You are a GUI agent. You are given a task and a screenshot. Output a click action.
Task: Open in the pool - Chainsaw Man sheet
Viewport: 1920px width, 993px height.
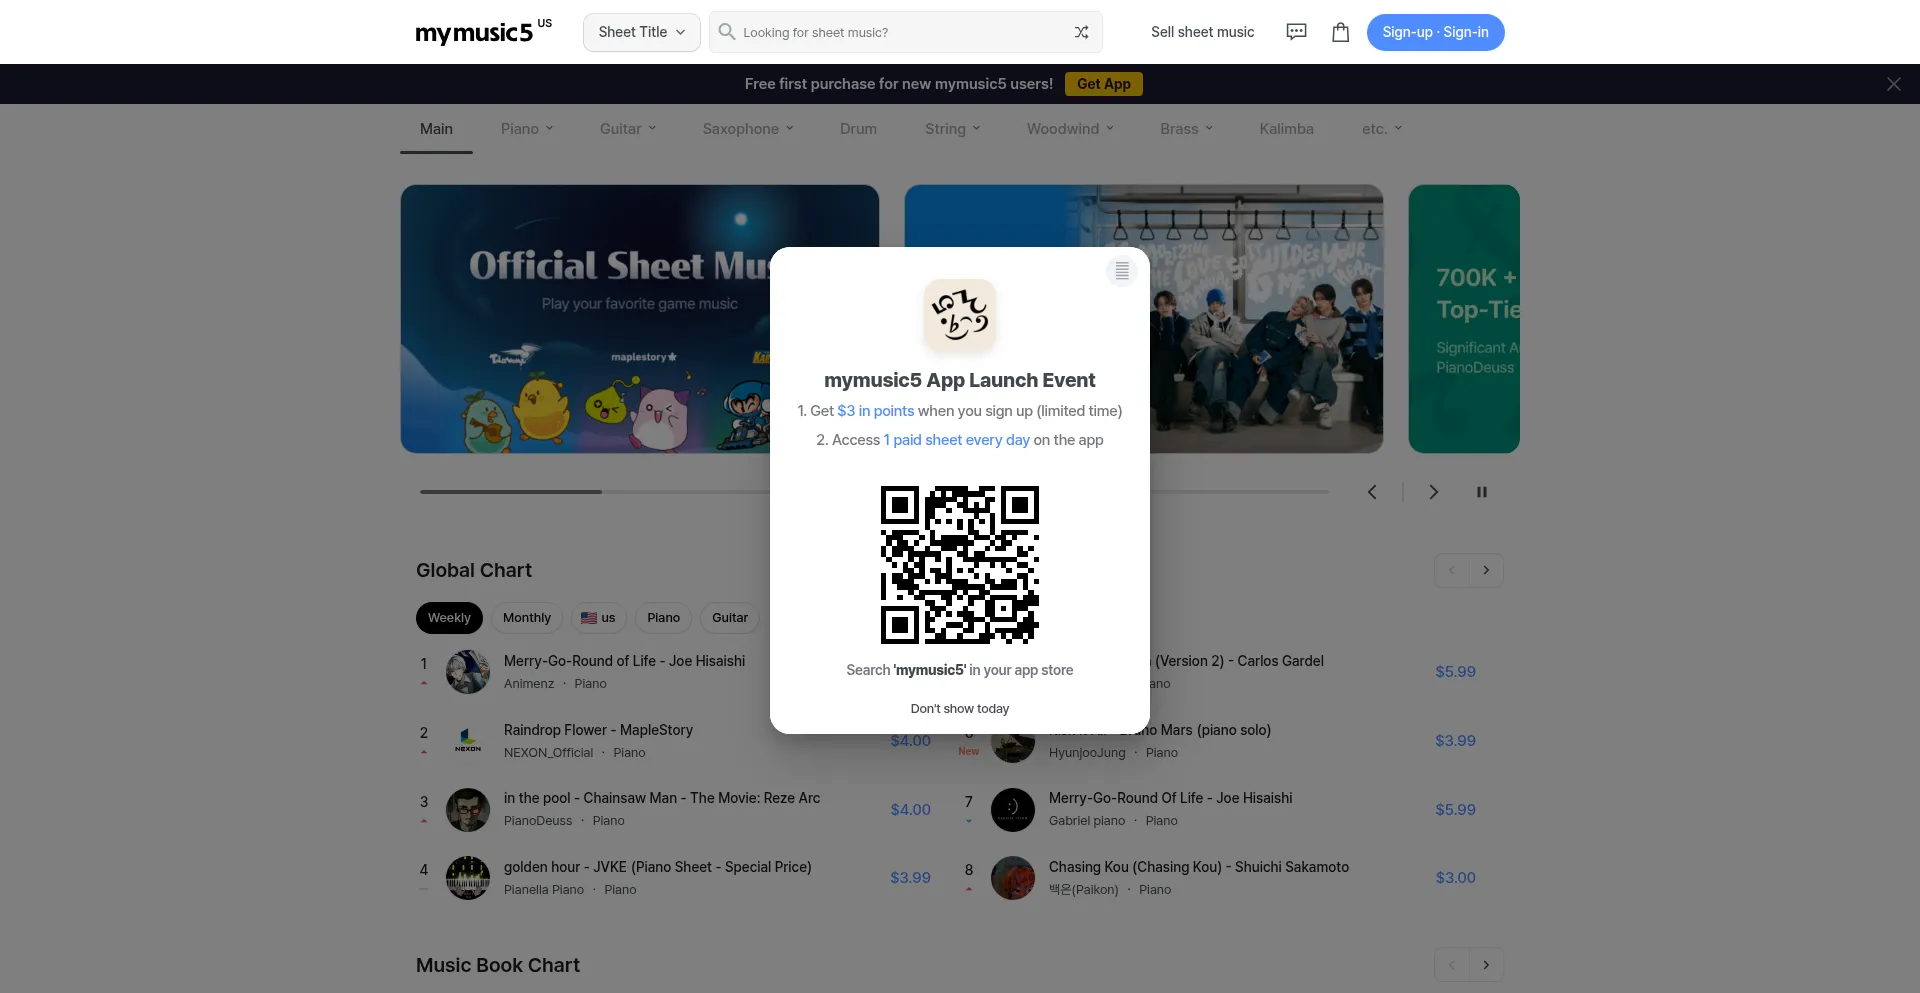(662, 798)
